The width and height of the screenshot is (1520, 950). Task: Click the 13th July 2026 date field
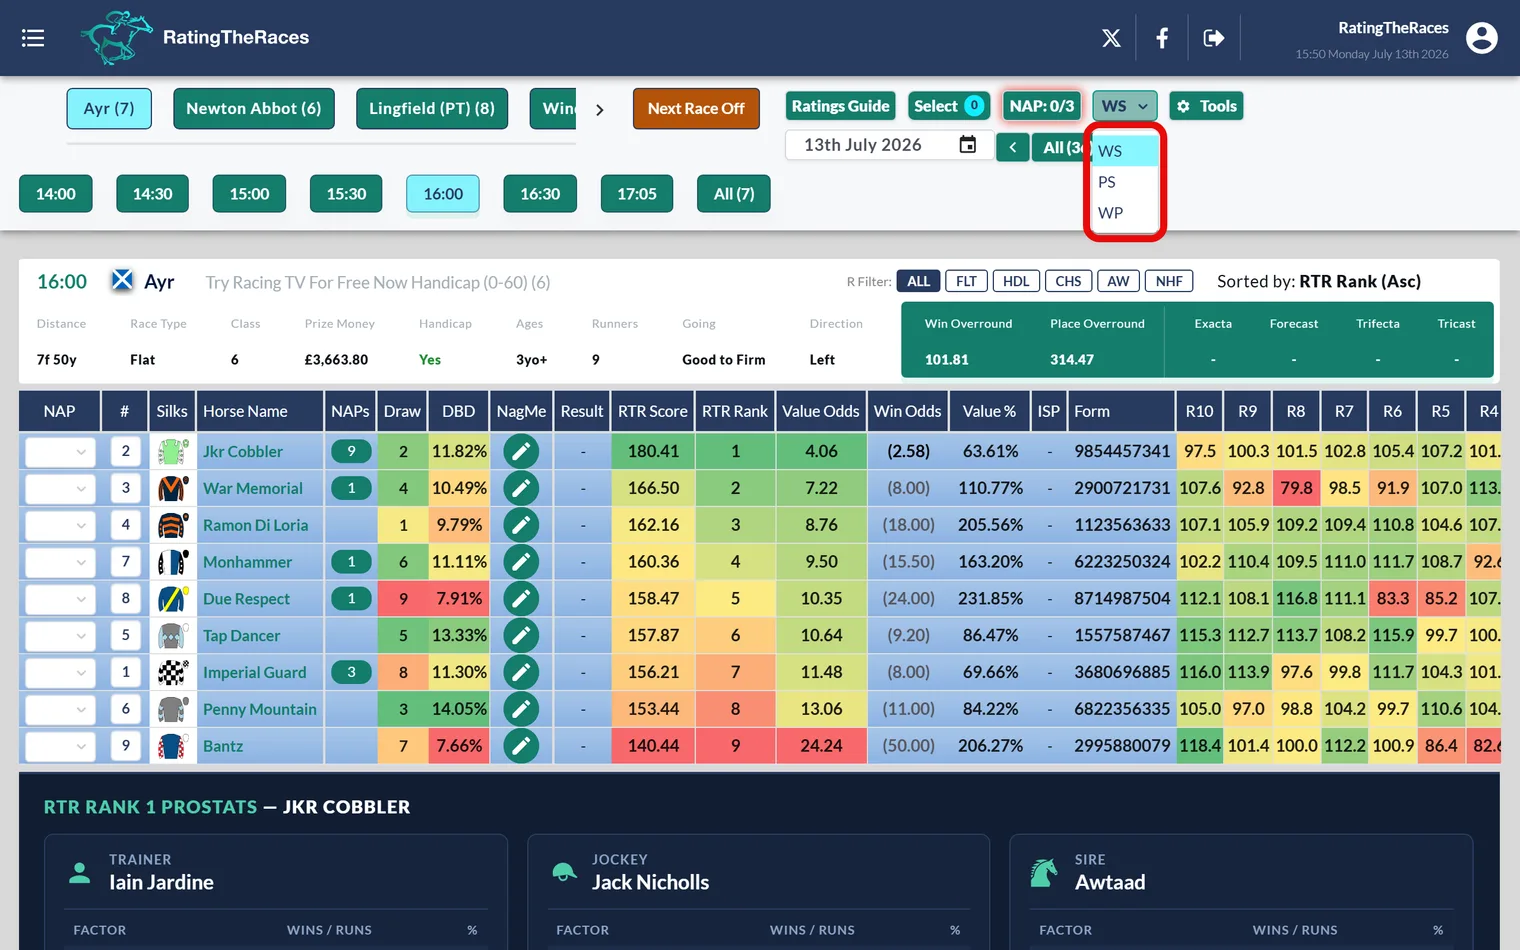pyautogui.click(x=889, y=145)
